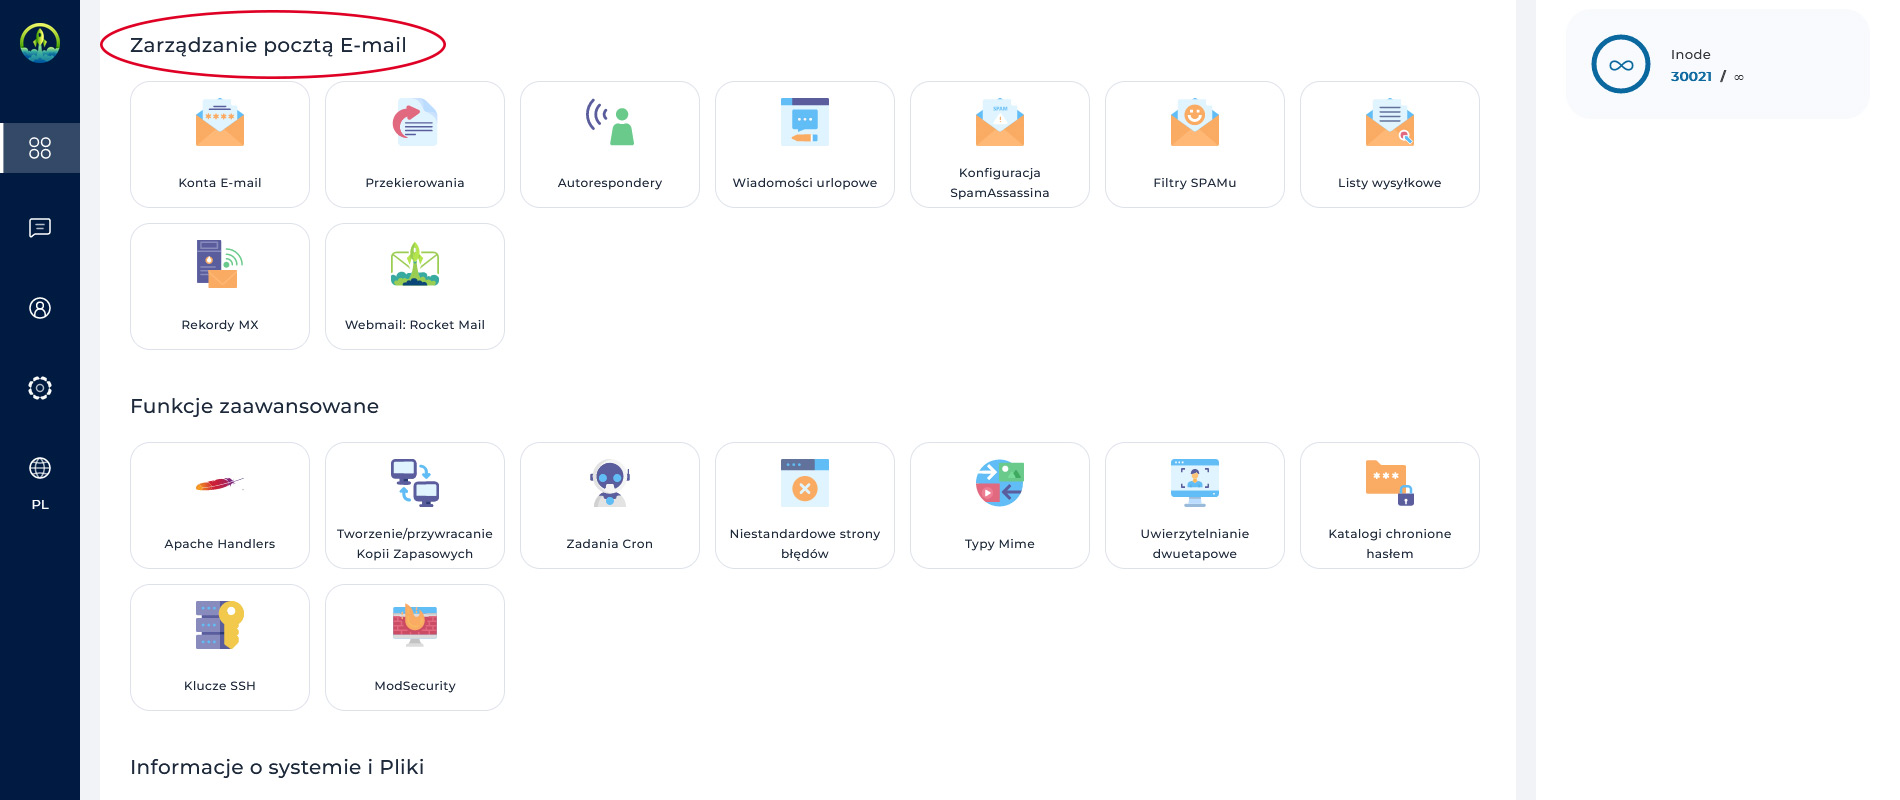This screenshot has height=800, width=1900.
Task: Open Listy wysyłkowe mailing lists
Action: (x=1390, y=144)
